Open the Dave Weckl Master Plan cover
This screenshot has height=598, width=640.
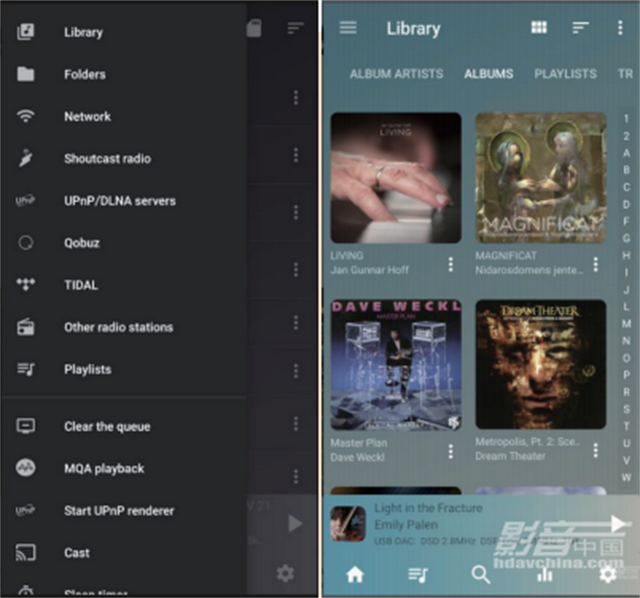point(396,365)
